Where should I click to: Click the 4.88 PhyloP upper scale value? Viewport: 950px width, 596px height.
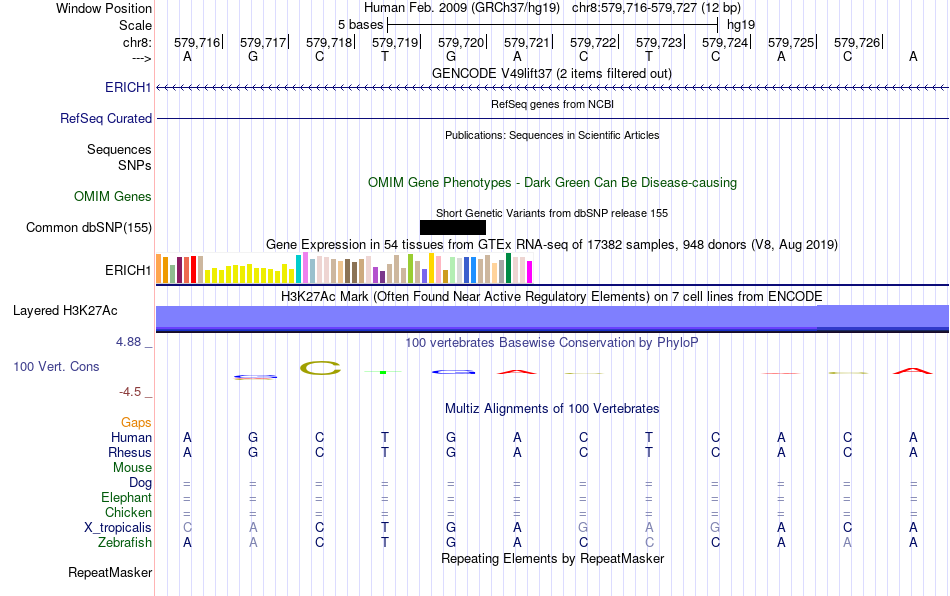pyautogui.click(x=128, y=342)
